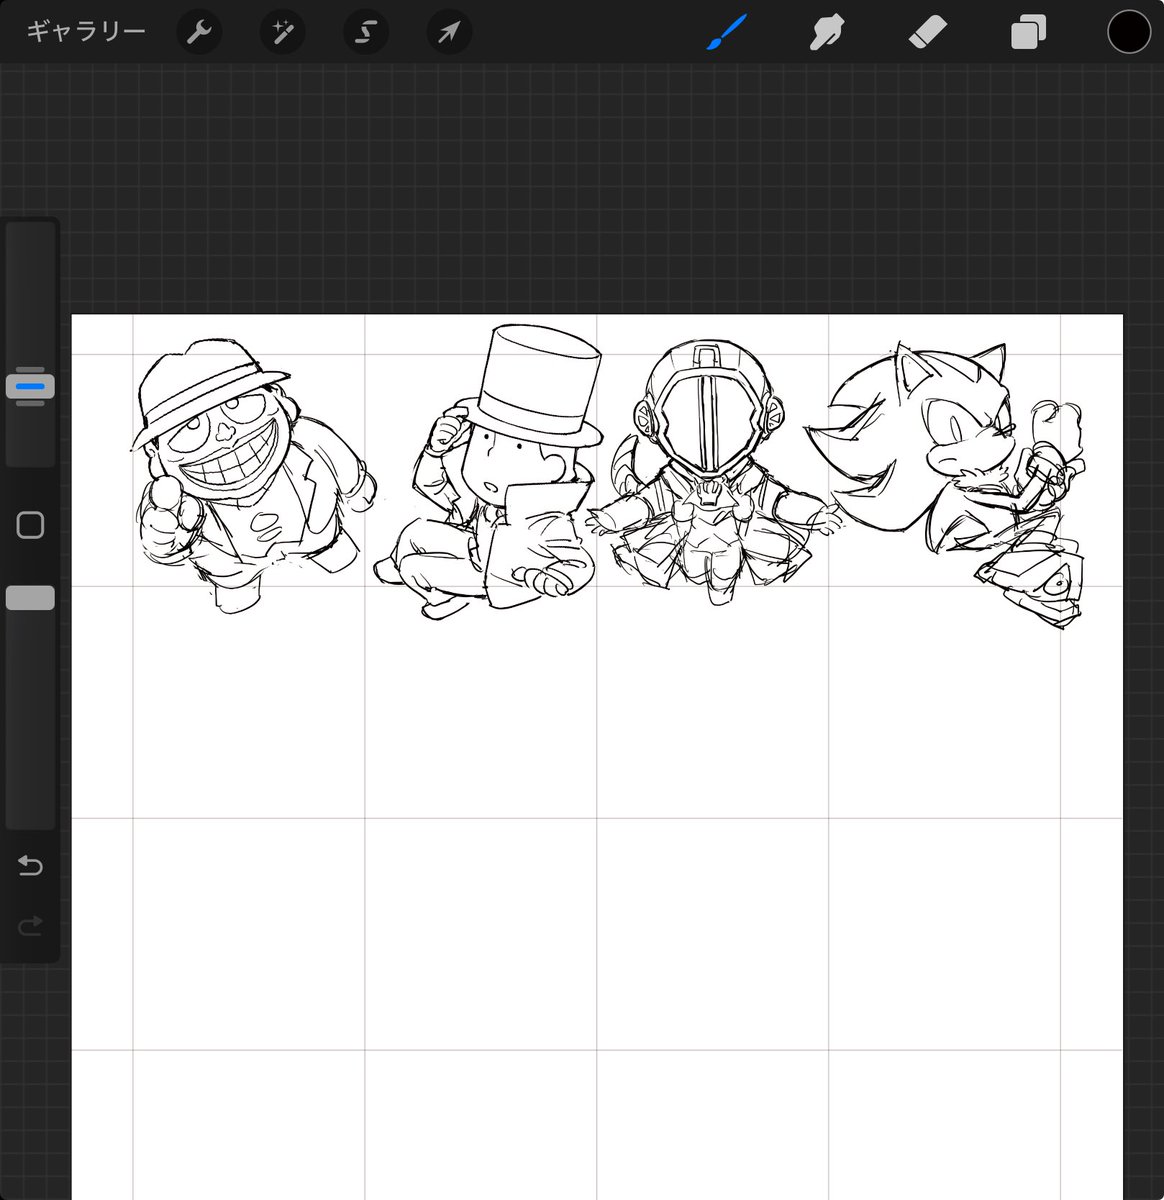This screenshot has height=1200, width=1164.
Task: Select the Eraser tool
Action: point(927,33)
